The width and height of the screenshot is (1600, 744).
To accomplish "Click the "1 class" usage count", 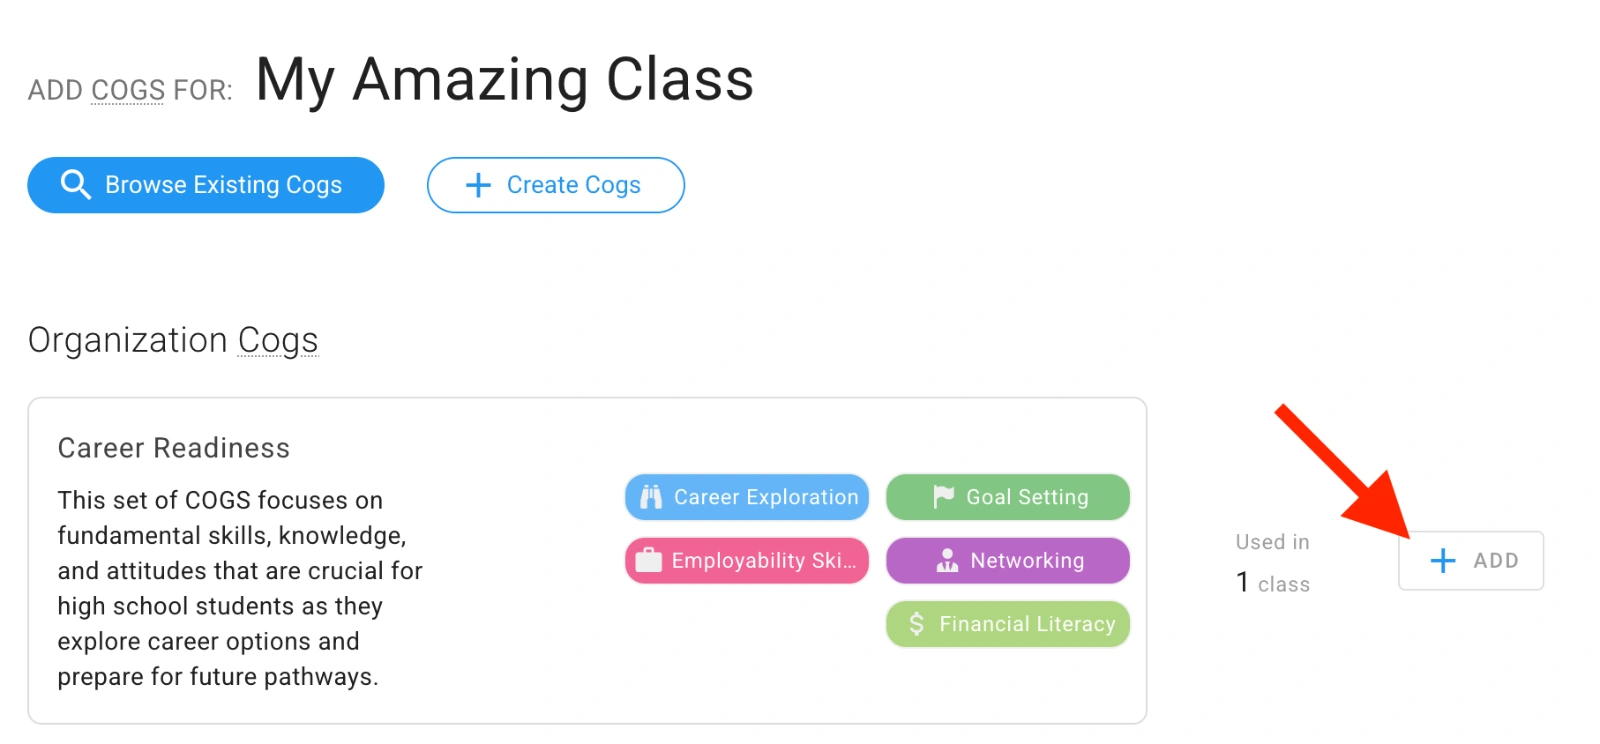I will pos(1273,583).
